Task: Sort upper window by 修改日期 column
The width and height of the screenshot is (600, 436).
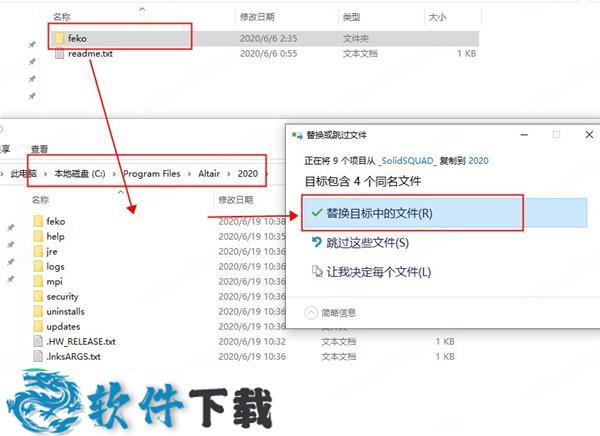Action: pos(257,17)
